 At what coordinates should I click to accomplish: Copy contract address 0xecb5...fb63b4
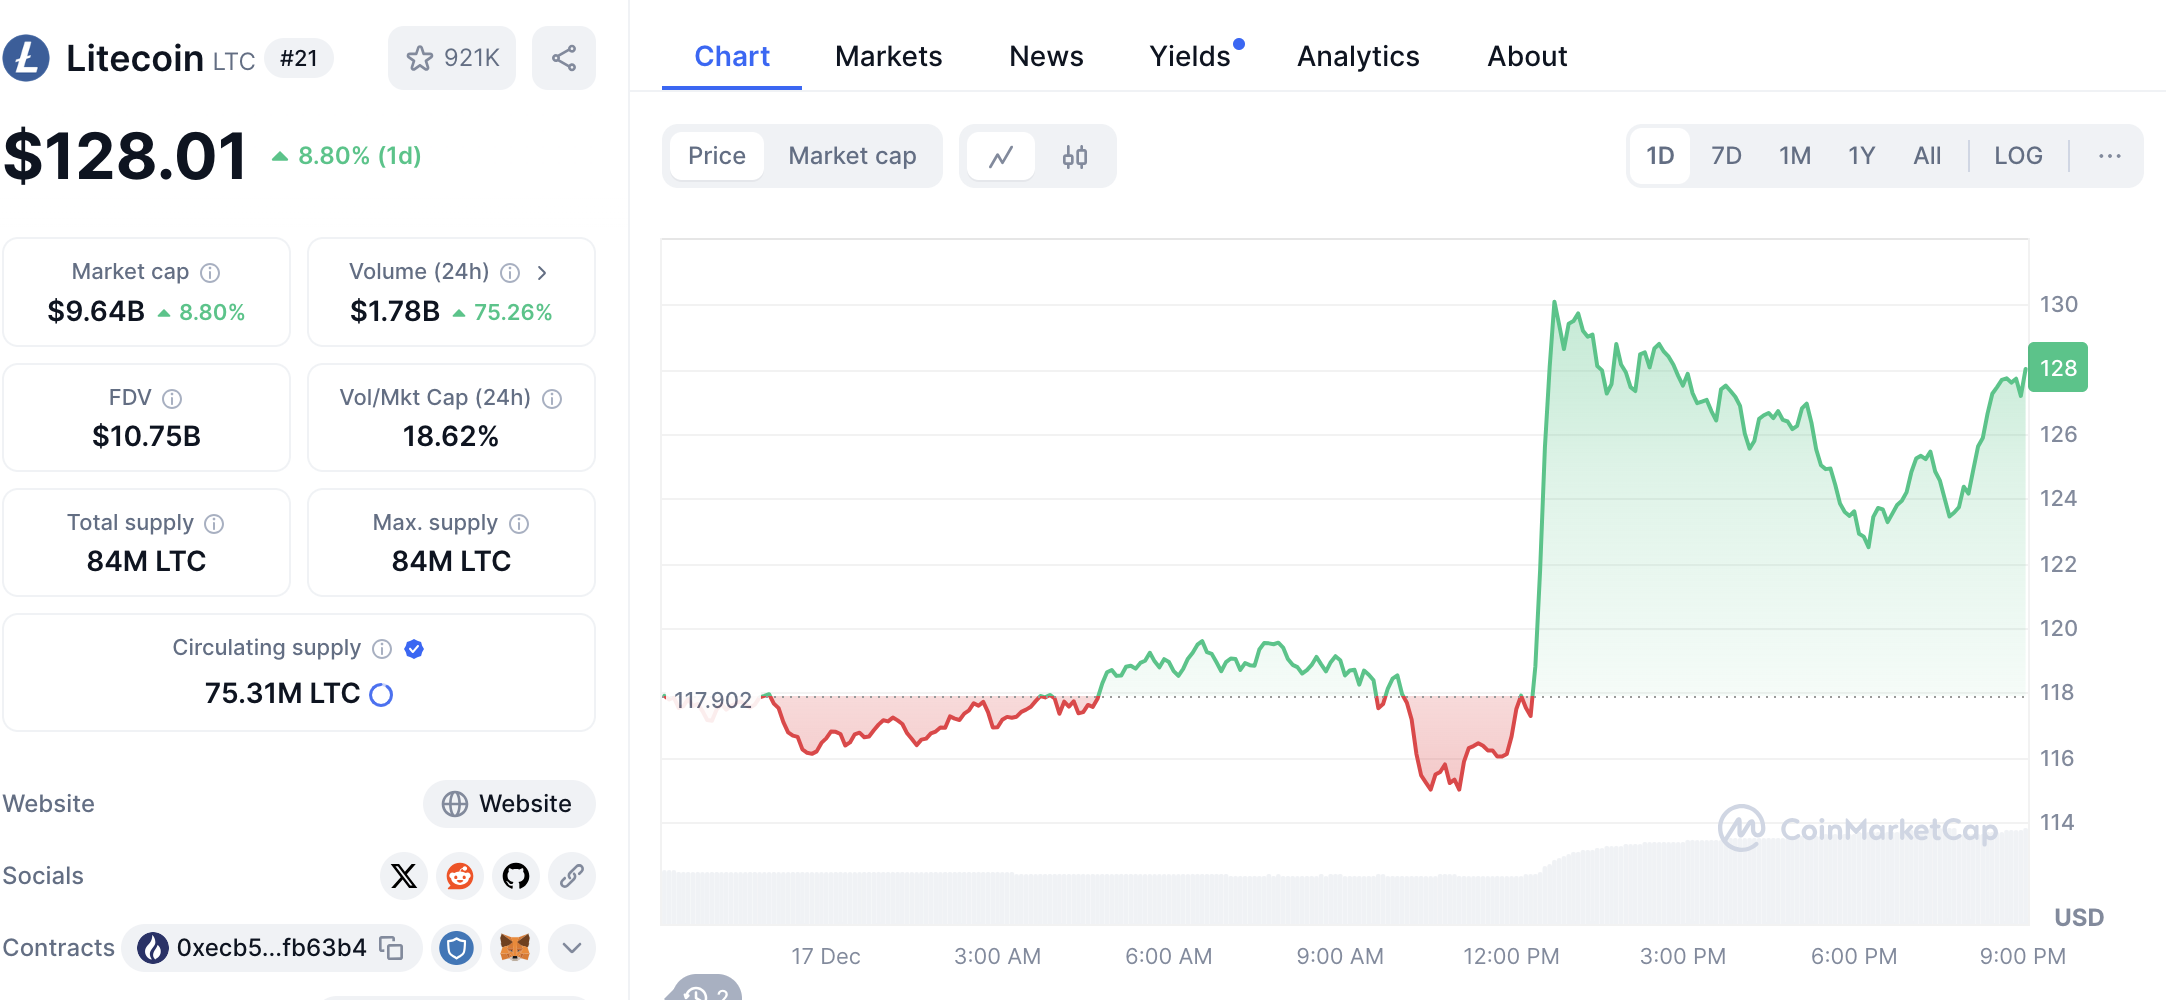point(391,948)
